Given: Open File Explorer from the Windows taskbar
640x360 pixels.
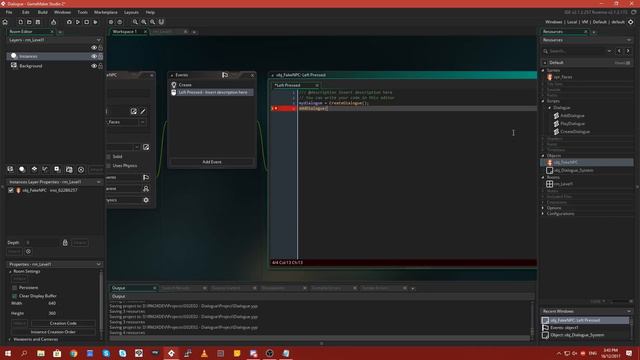Looking at the screenshot, I should [40, 353].
